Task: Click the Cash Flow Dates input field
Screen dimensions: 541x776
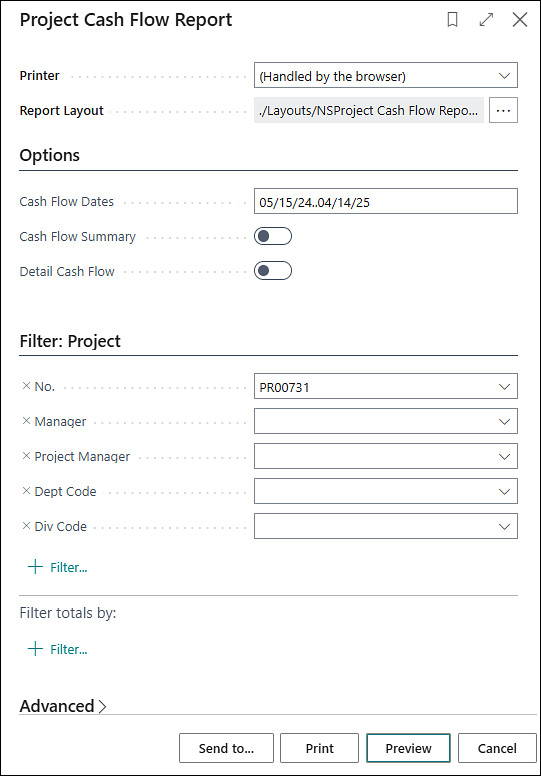Action: point(386,201)
